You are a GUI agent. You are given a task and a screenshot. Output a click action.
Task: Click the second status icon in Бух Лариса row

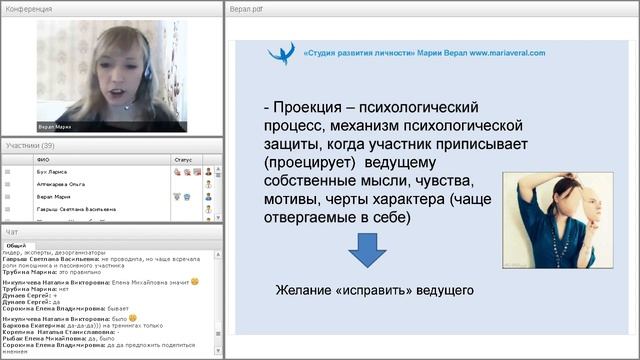187,172
